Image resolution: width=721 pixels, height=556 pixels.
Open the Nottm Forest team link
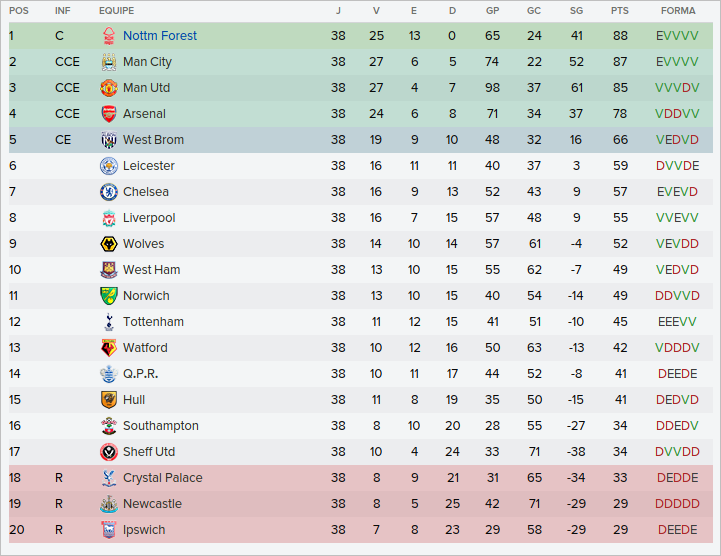click(159, 36)
